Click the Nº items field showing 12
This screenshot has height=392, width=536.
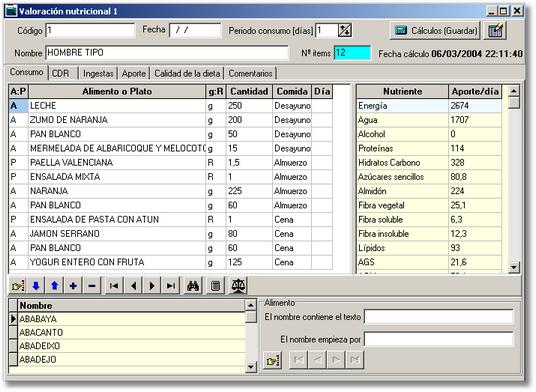point(352,53)
